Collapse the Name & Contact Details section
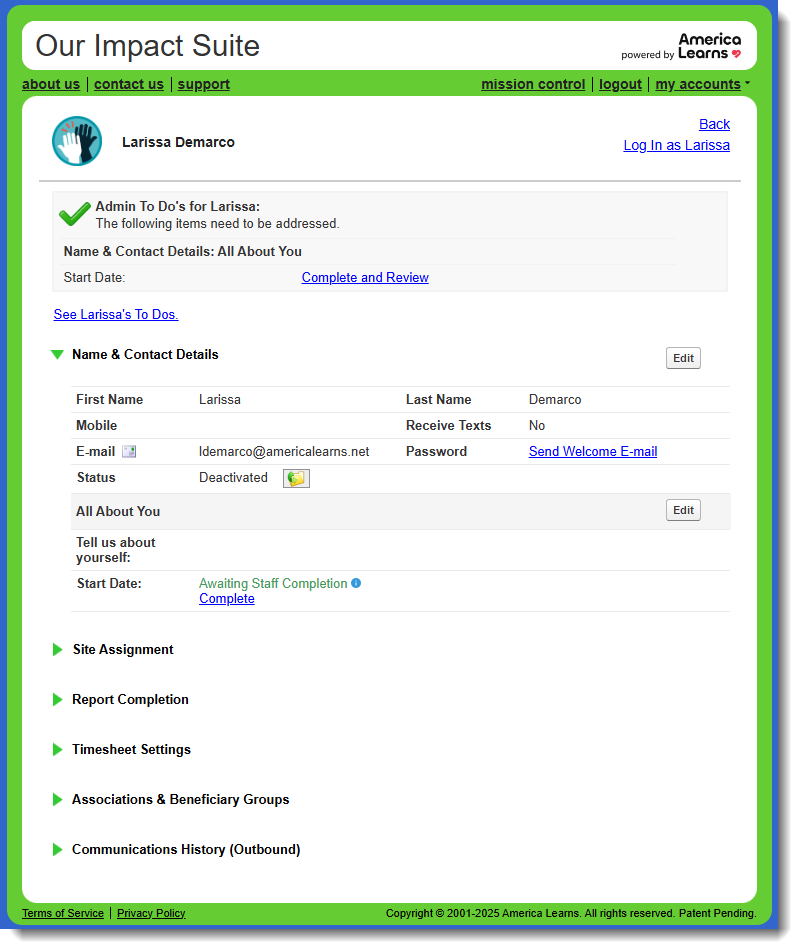Screen dimensions: 801x952 click(x=57, y=355)
